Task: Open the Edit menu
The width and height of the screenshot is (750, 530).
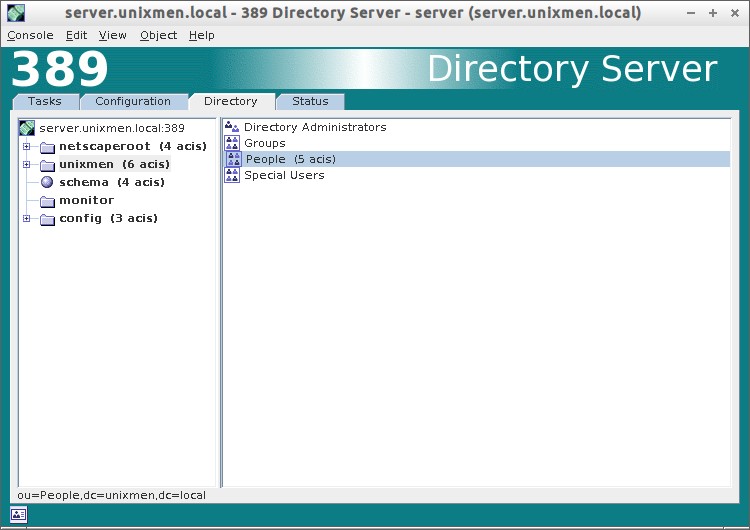Action: [77, 35]
